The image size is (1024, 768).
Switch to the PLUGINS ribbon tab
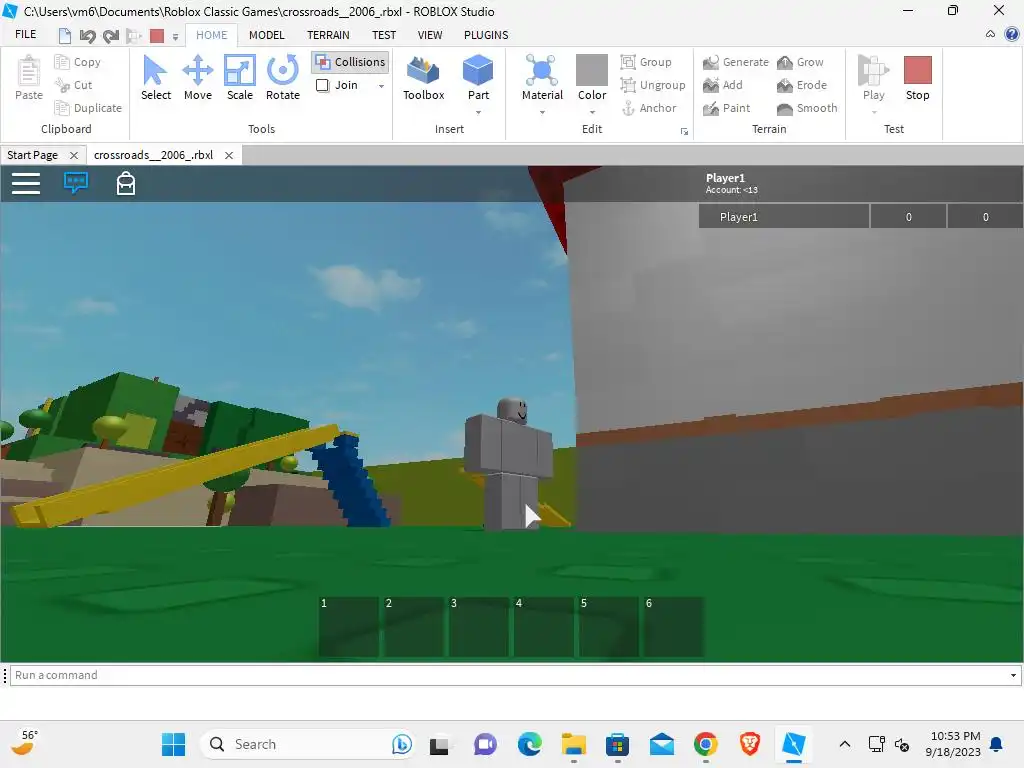tap(486, 35)
